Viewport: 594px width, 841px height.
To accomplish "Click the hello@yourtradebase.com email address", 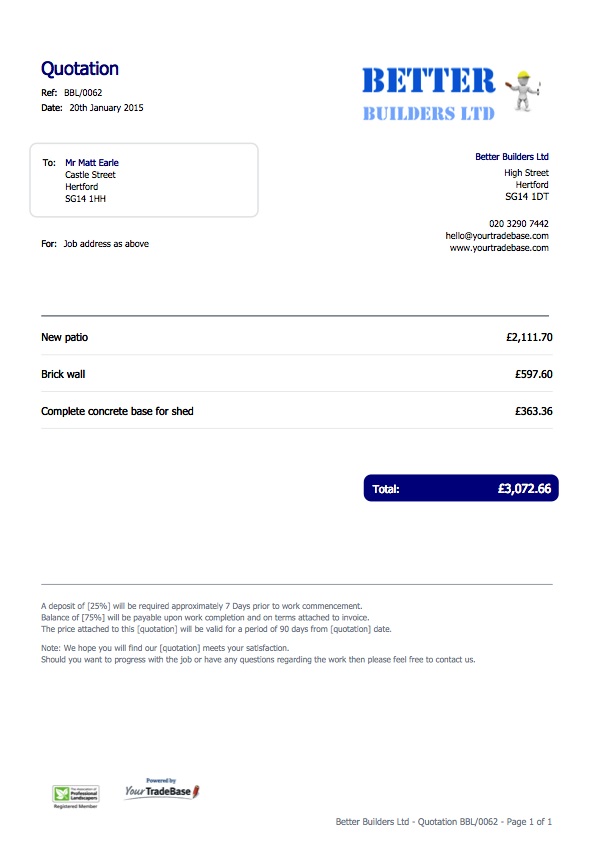I will [x=497, y=235].
